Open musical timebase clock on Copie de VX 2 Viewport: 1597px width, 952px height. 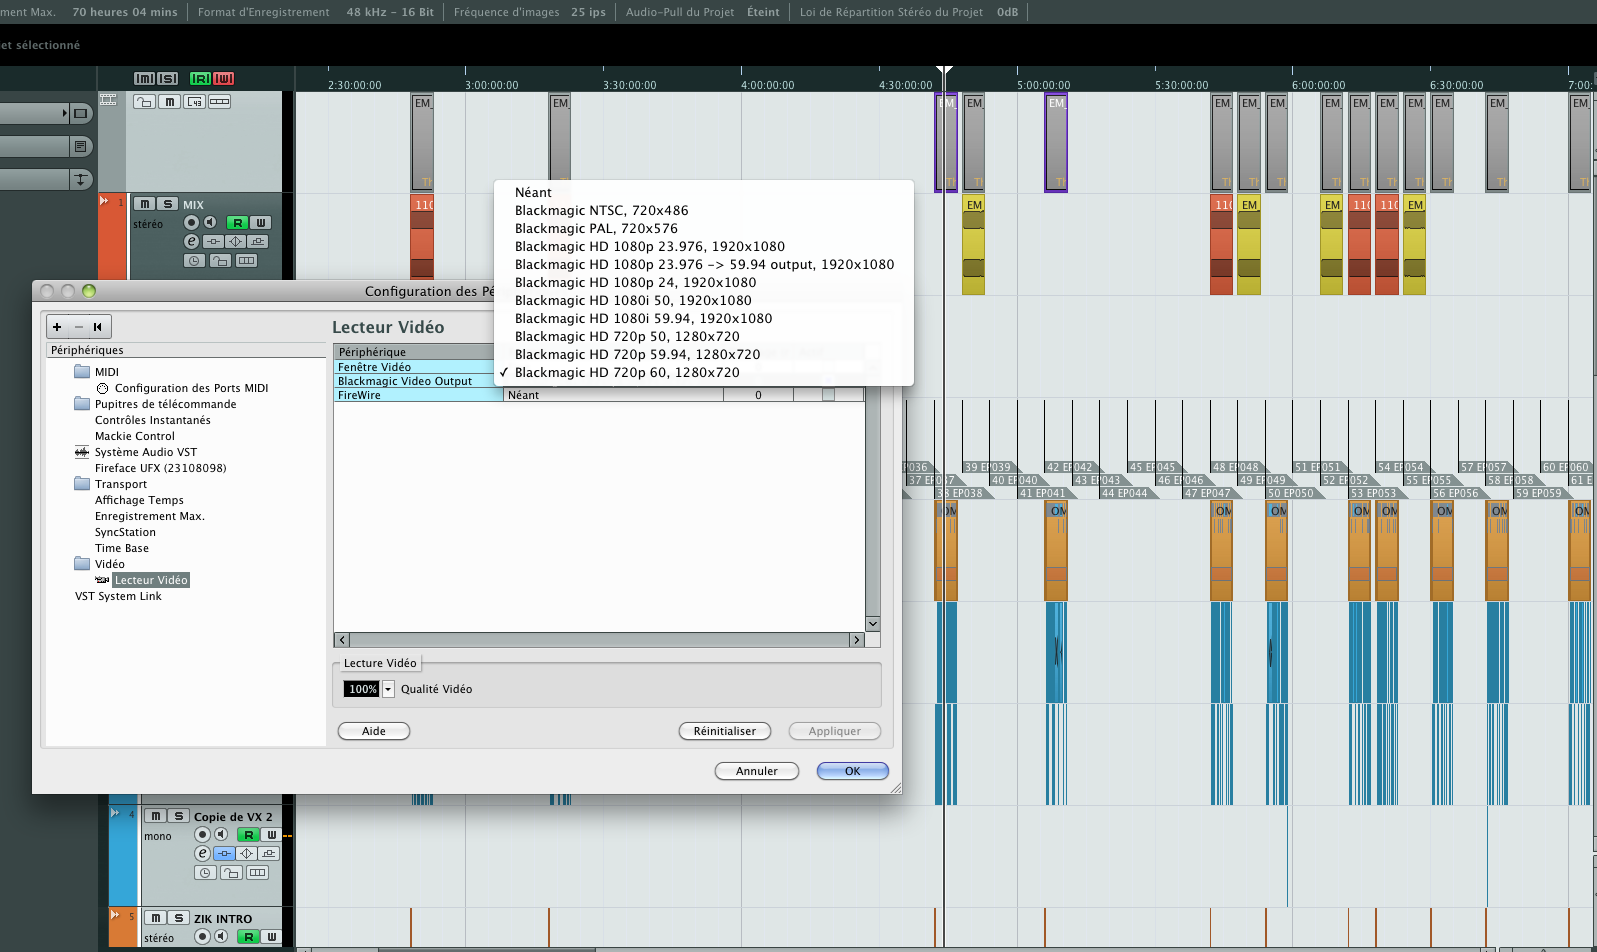click(204, 872)
